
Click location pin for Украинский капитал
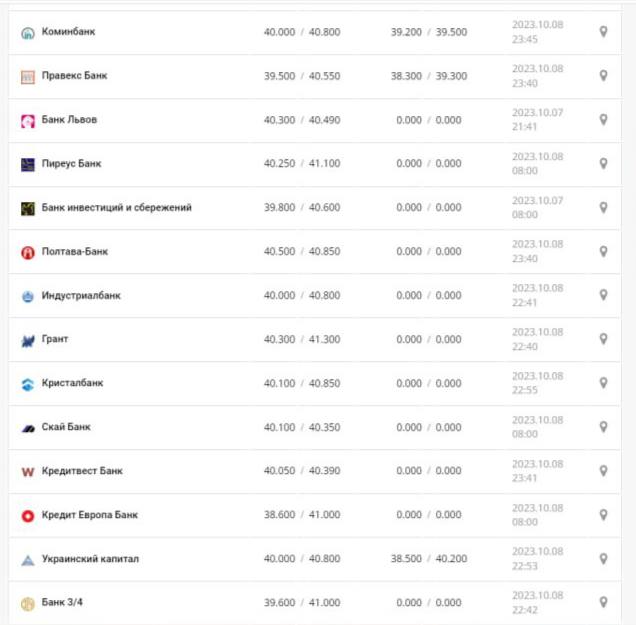[603, 559]
